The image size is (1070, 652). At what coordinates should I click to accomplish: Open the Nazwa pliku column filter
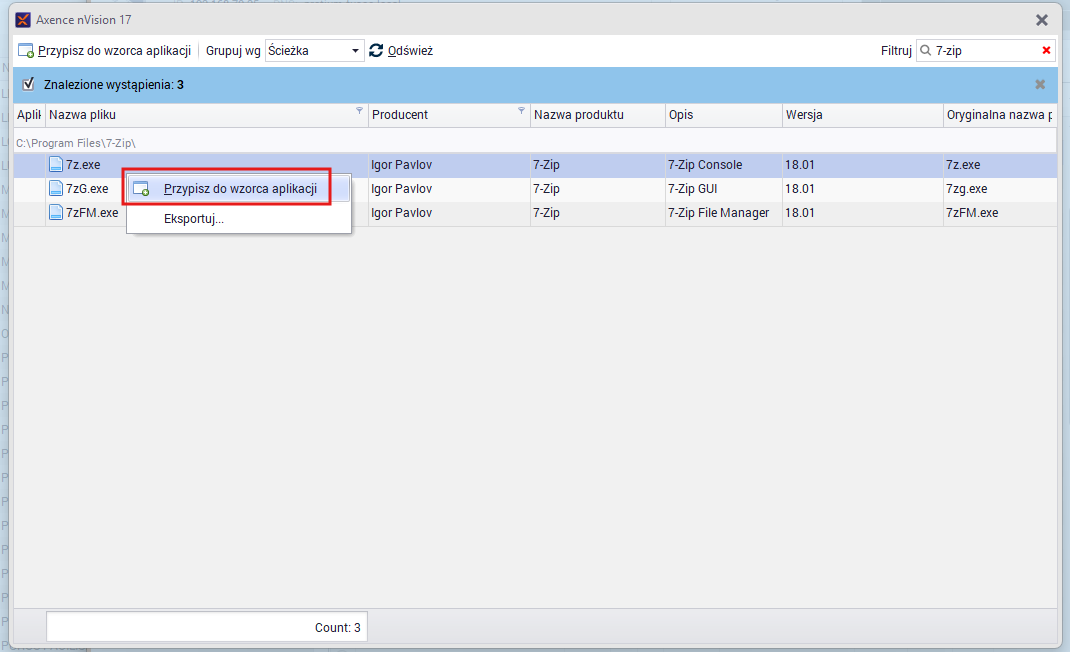pyautogui.click(x=360, y=112)
